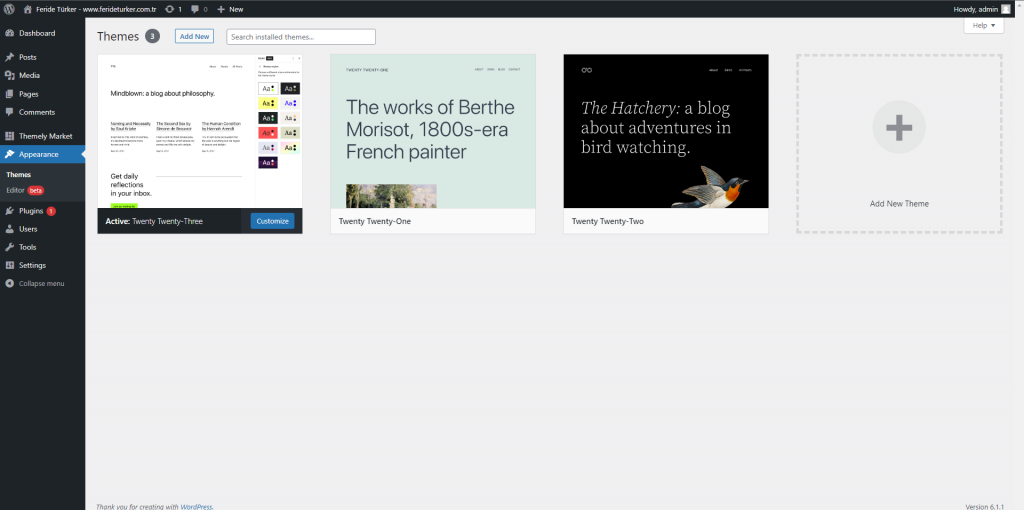Open the Twenty Twenty-One theme thumbnail
This screenshot has width=1024, height=510.
[433, 131]
